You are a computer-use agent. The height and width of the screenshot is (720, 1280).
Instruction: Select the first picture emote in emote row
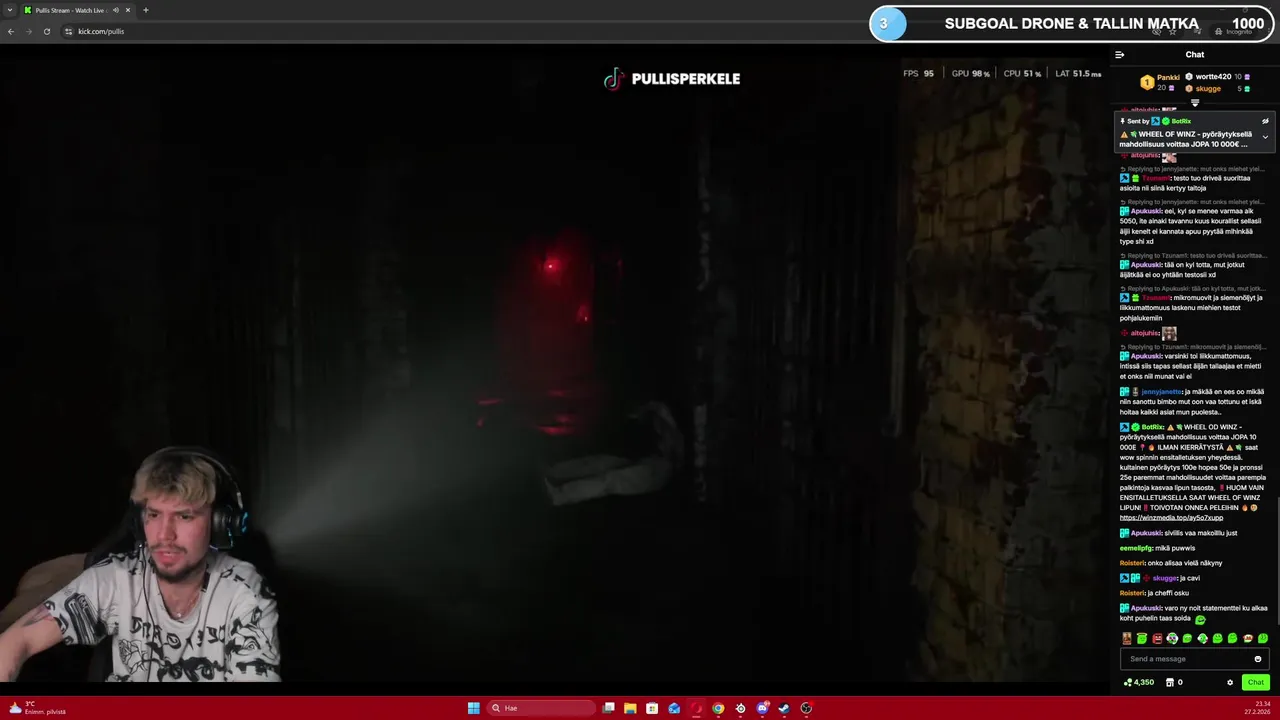pyautogui.click(x=1127, y=638)
